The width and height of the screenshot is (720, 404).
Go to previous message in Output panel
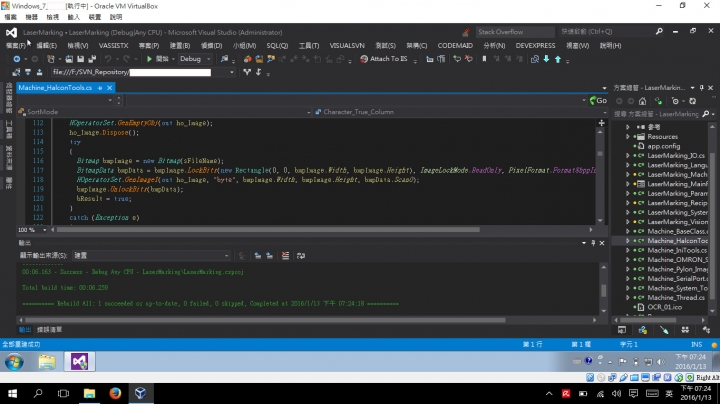[258, 256]
